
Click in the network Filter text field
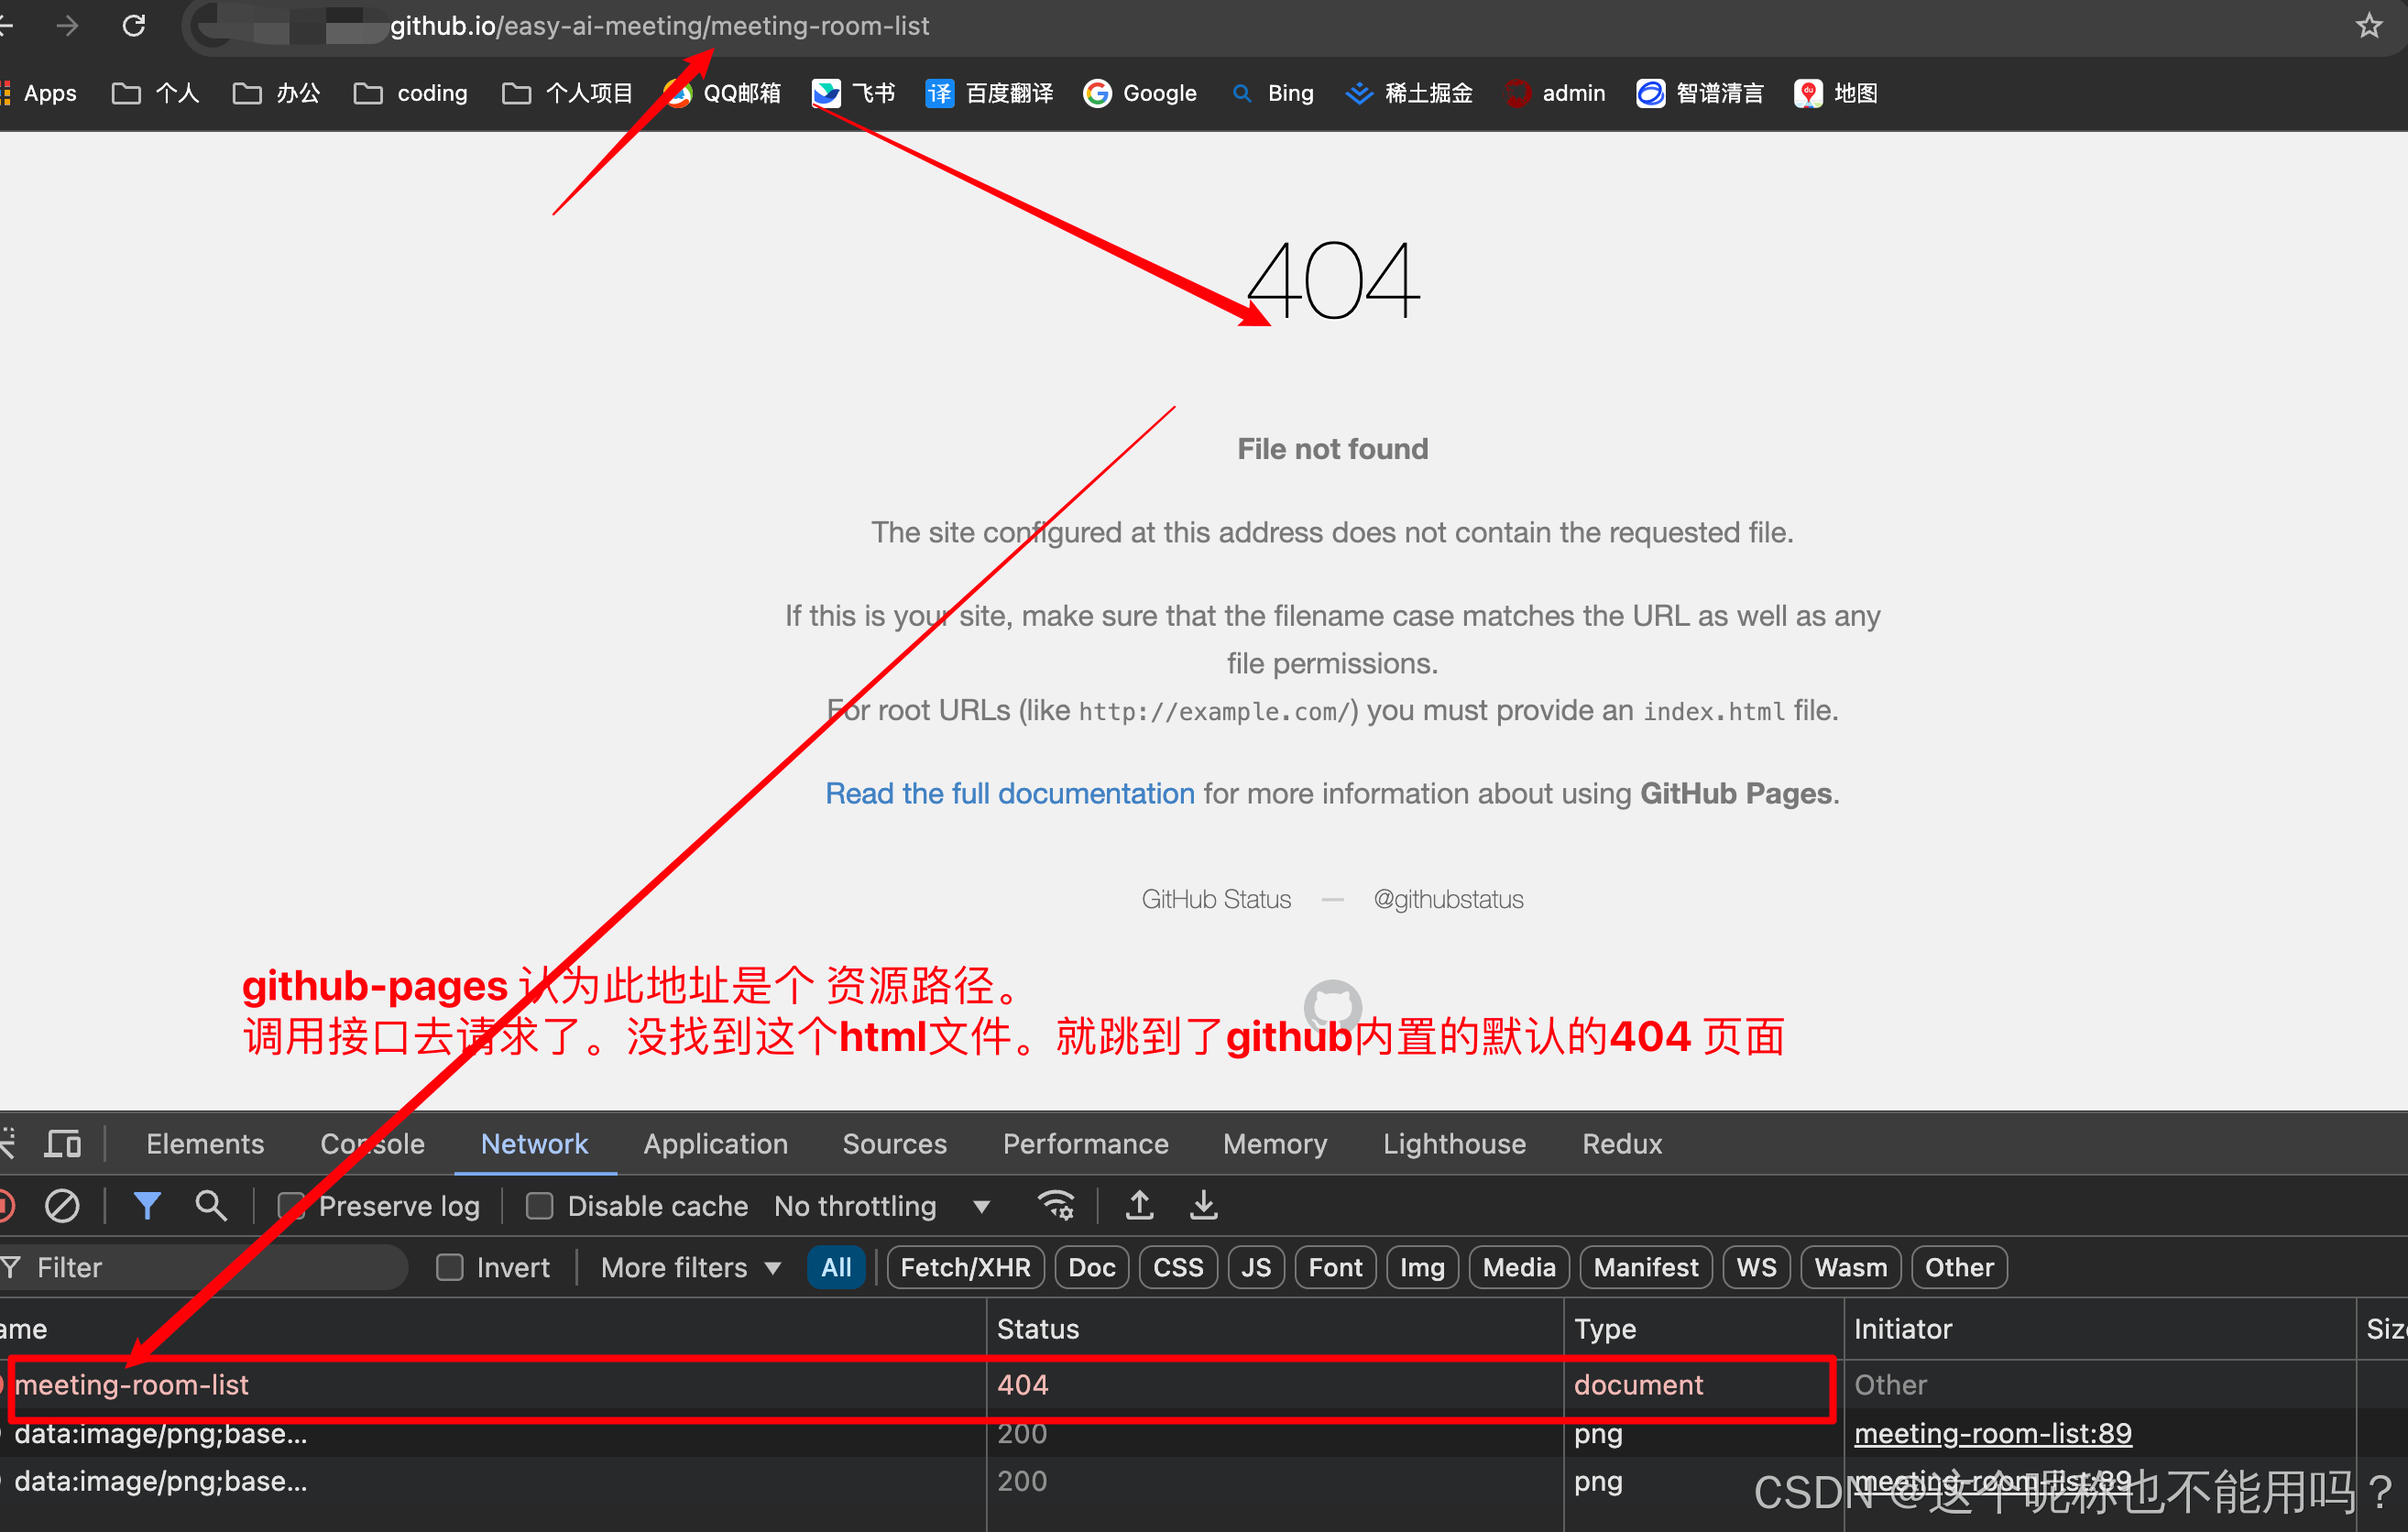tap(205, 1267)
